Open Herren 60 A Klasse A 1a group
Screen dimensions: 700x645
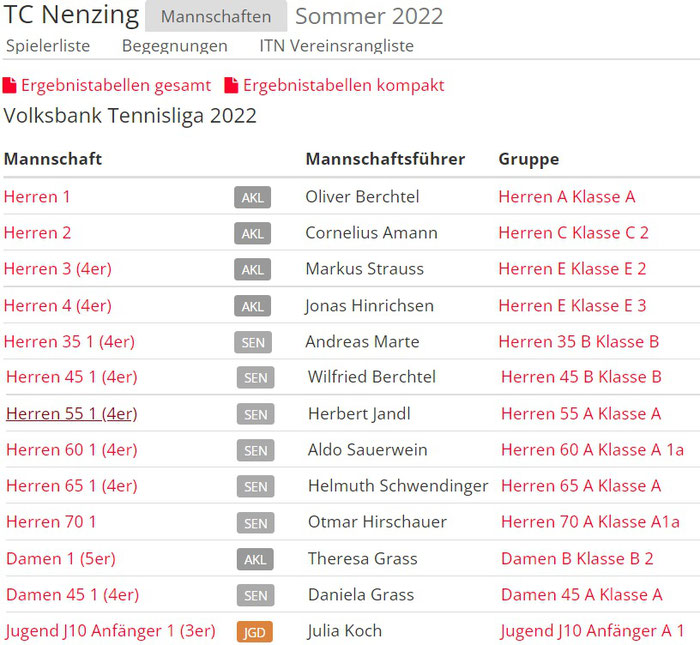592,449
